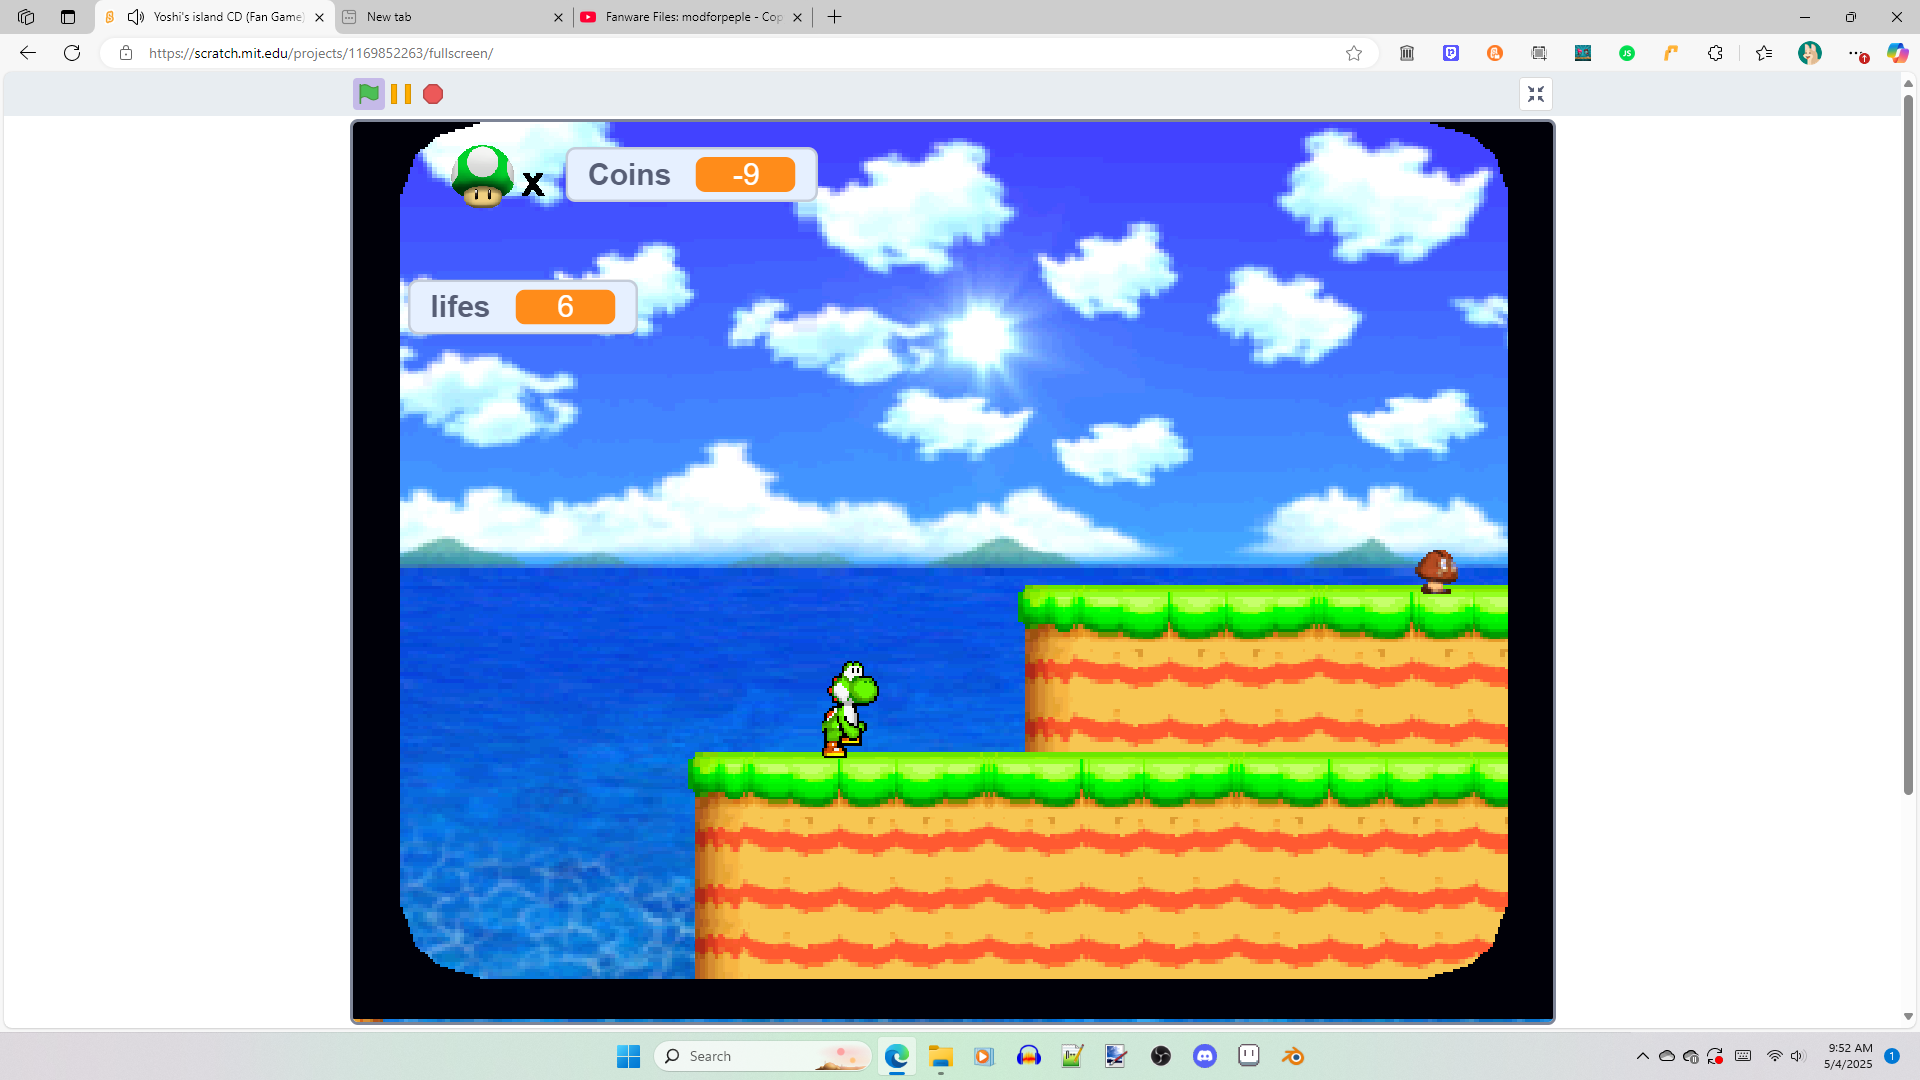Open notification center badge
Viewport: 1920px width, 1080px height.
tap(1892, 1056)
